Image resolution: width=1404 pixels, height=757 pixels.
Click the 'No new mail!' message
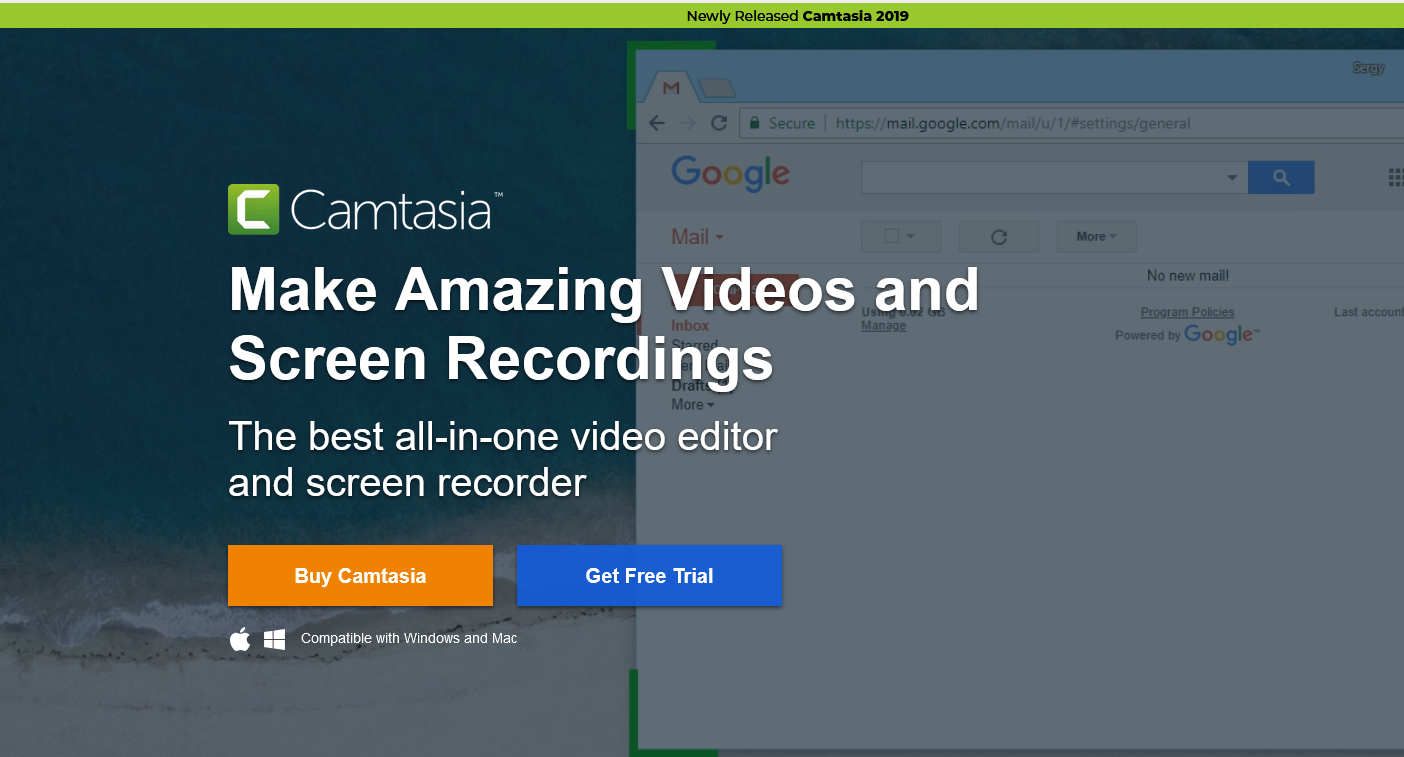[1188, 275]
